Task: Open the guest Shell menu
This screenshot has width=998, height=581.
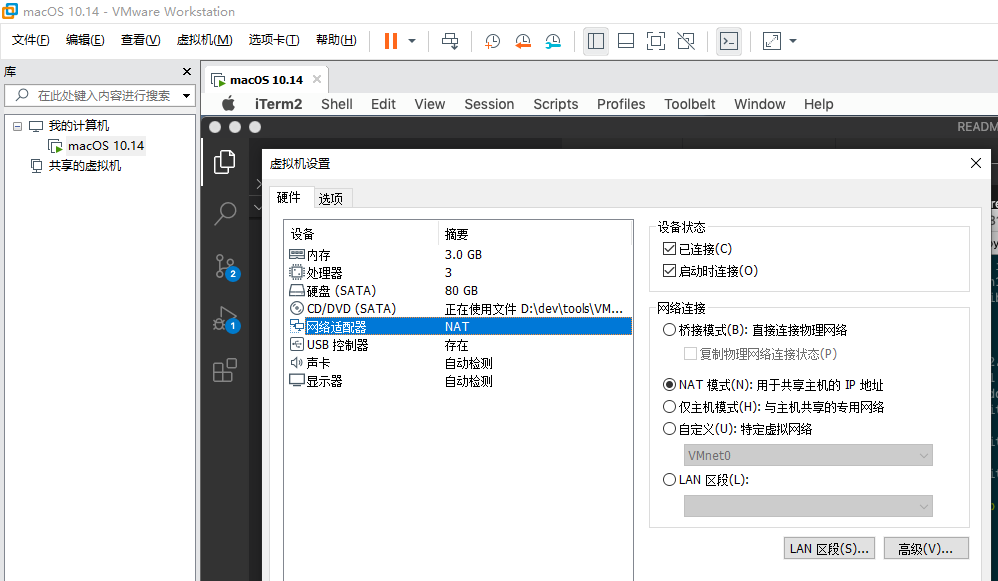Action: click(337, 104)
